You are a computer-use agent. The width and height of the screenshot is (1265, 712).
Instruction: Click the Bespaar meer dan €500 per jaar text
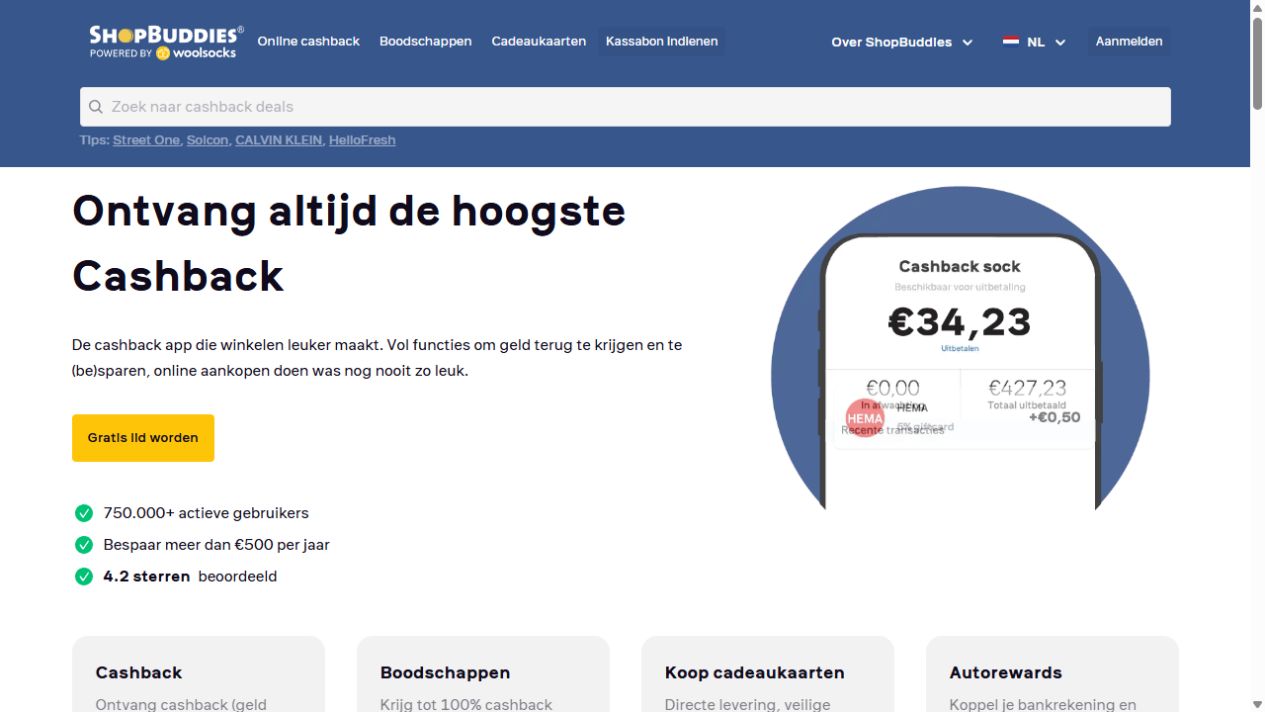[x=216, y=545]
